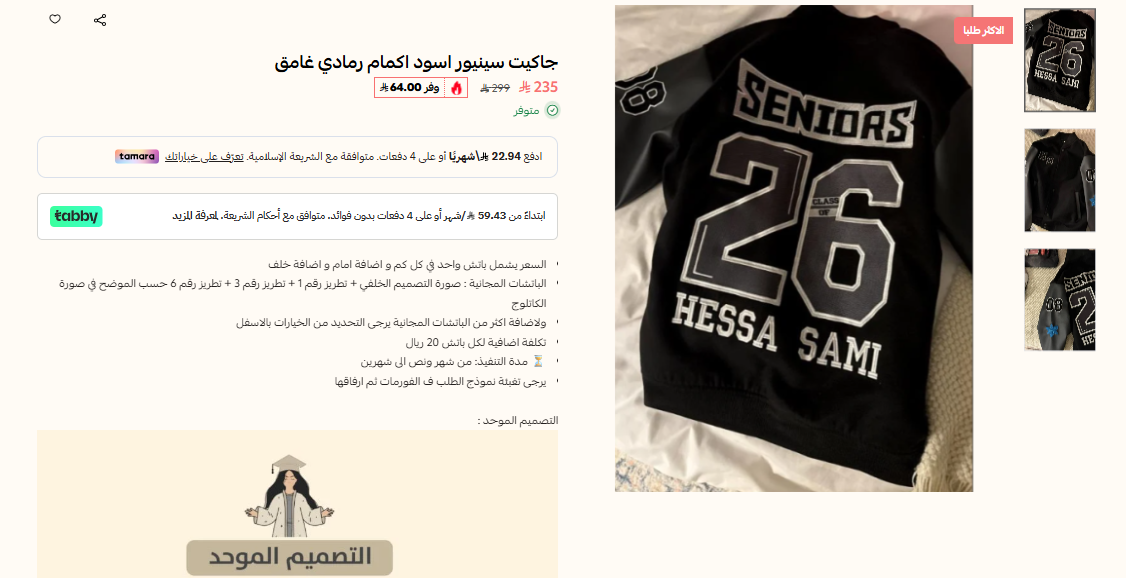
Task: Select second thumbnail showing jacket front
Action: (1059, 180)
